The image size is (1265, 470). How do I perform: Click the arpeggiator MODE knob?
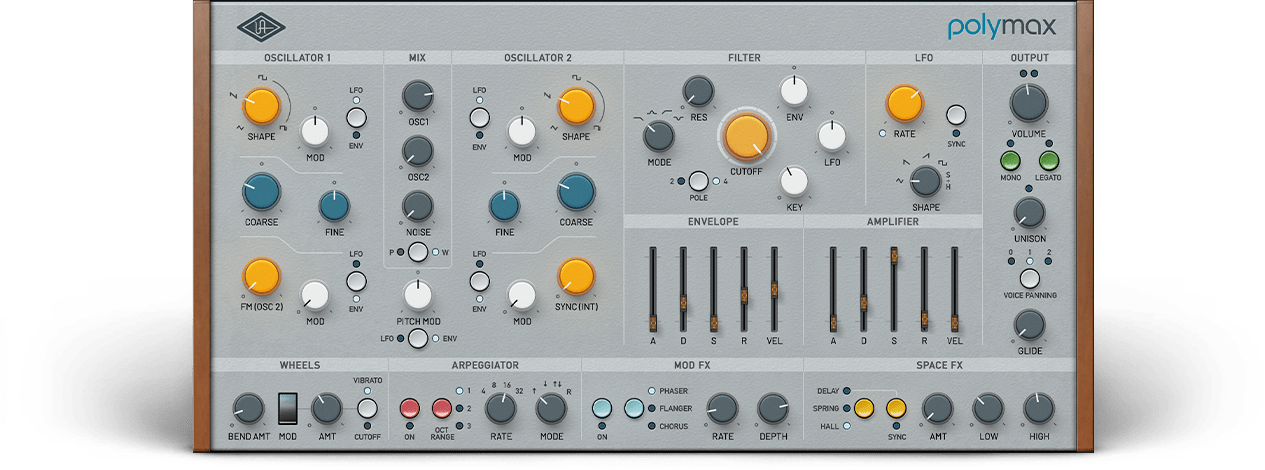point(550,408)
